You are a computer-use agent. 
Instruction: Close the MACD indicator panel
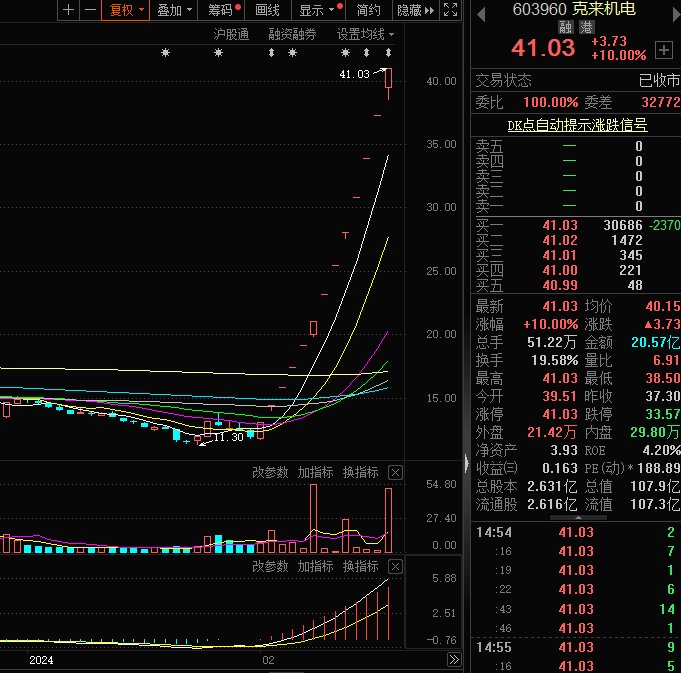point(395,566)
